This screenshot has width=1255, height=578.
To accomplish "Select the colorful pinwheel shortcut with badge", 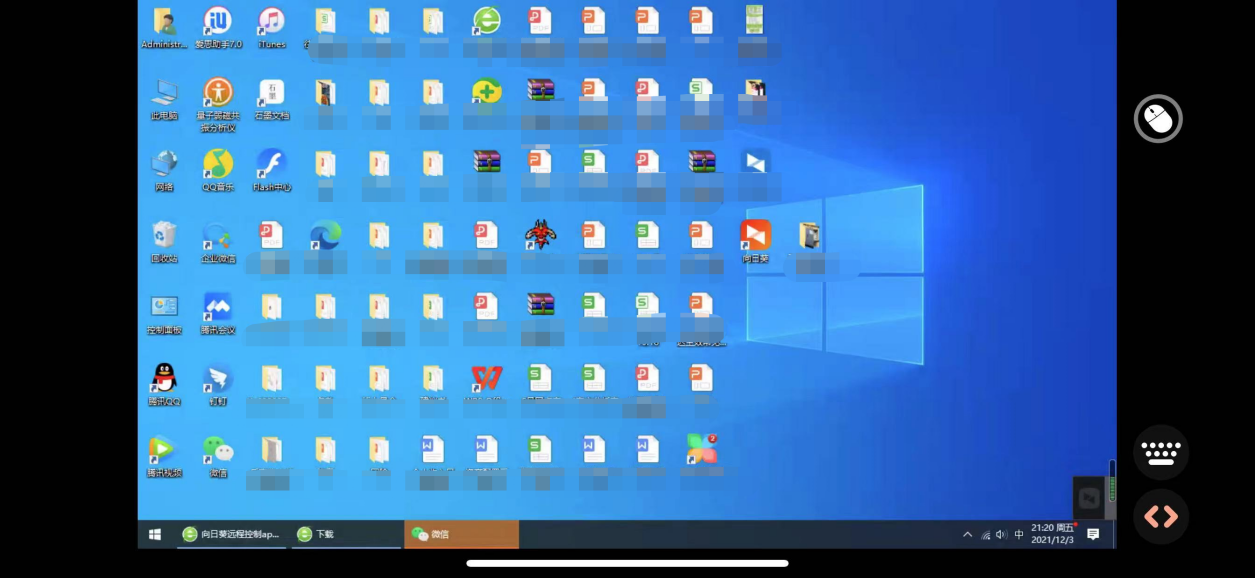I will point(702,449).
